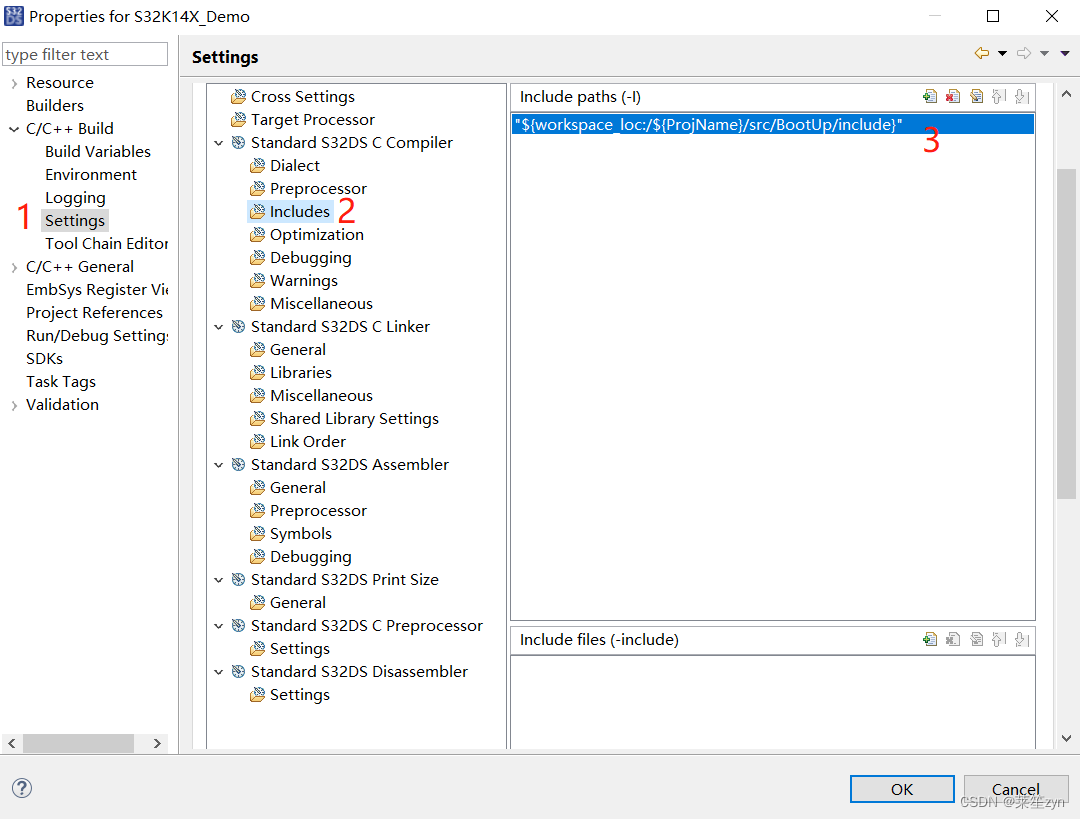Click the Standard S32DS C Linker tool icon
1080x819 pixels.
[x=238, y=326]
